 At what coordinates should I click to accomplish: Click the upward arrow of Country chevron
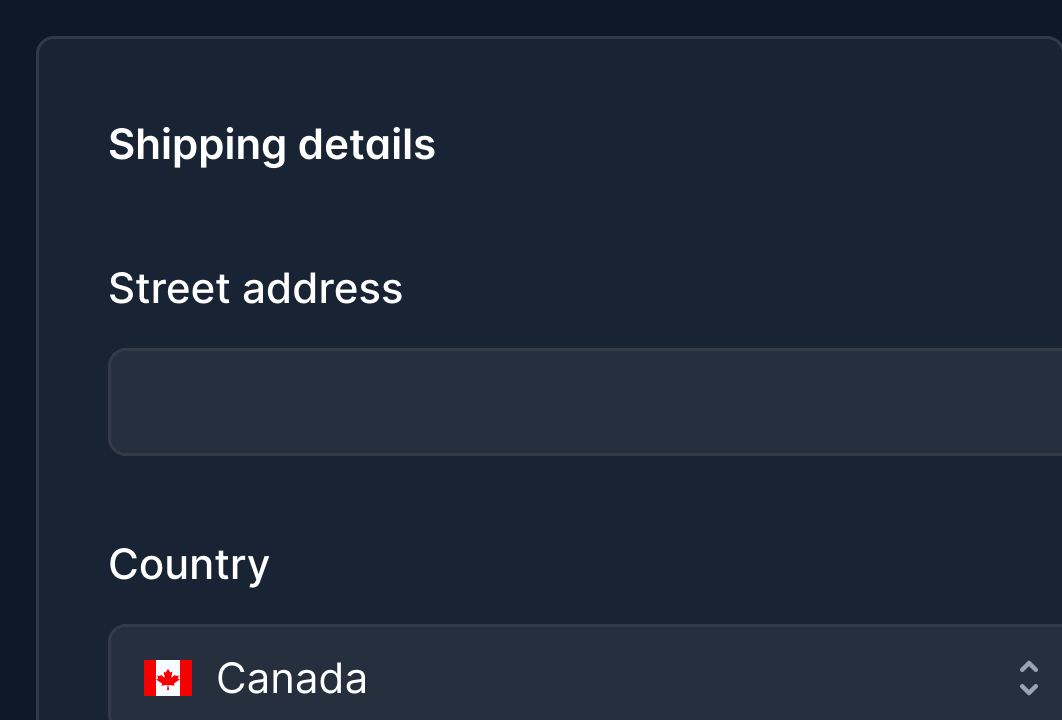1028,667
